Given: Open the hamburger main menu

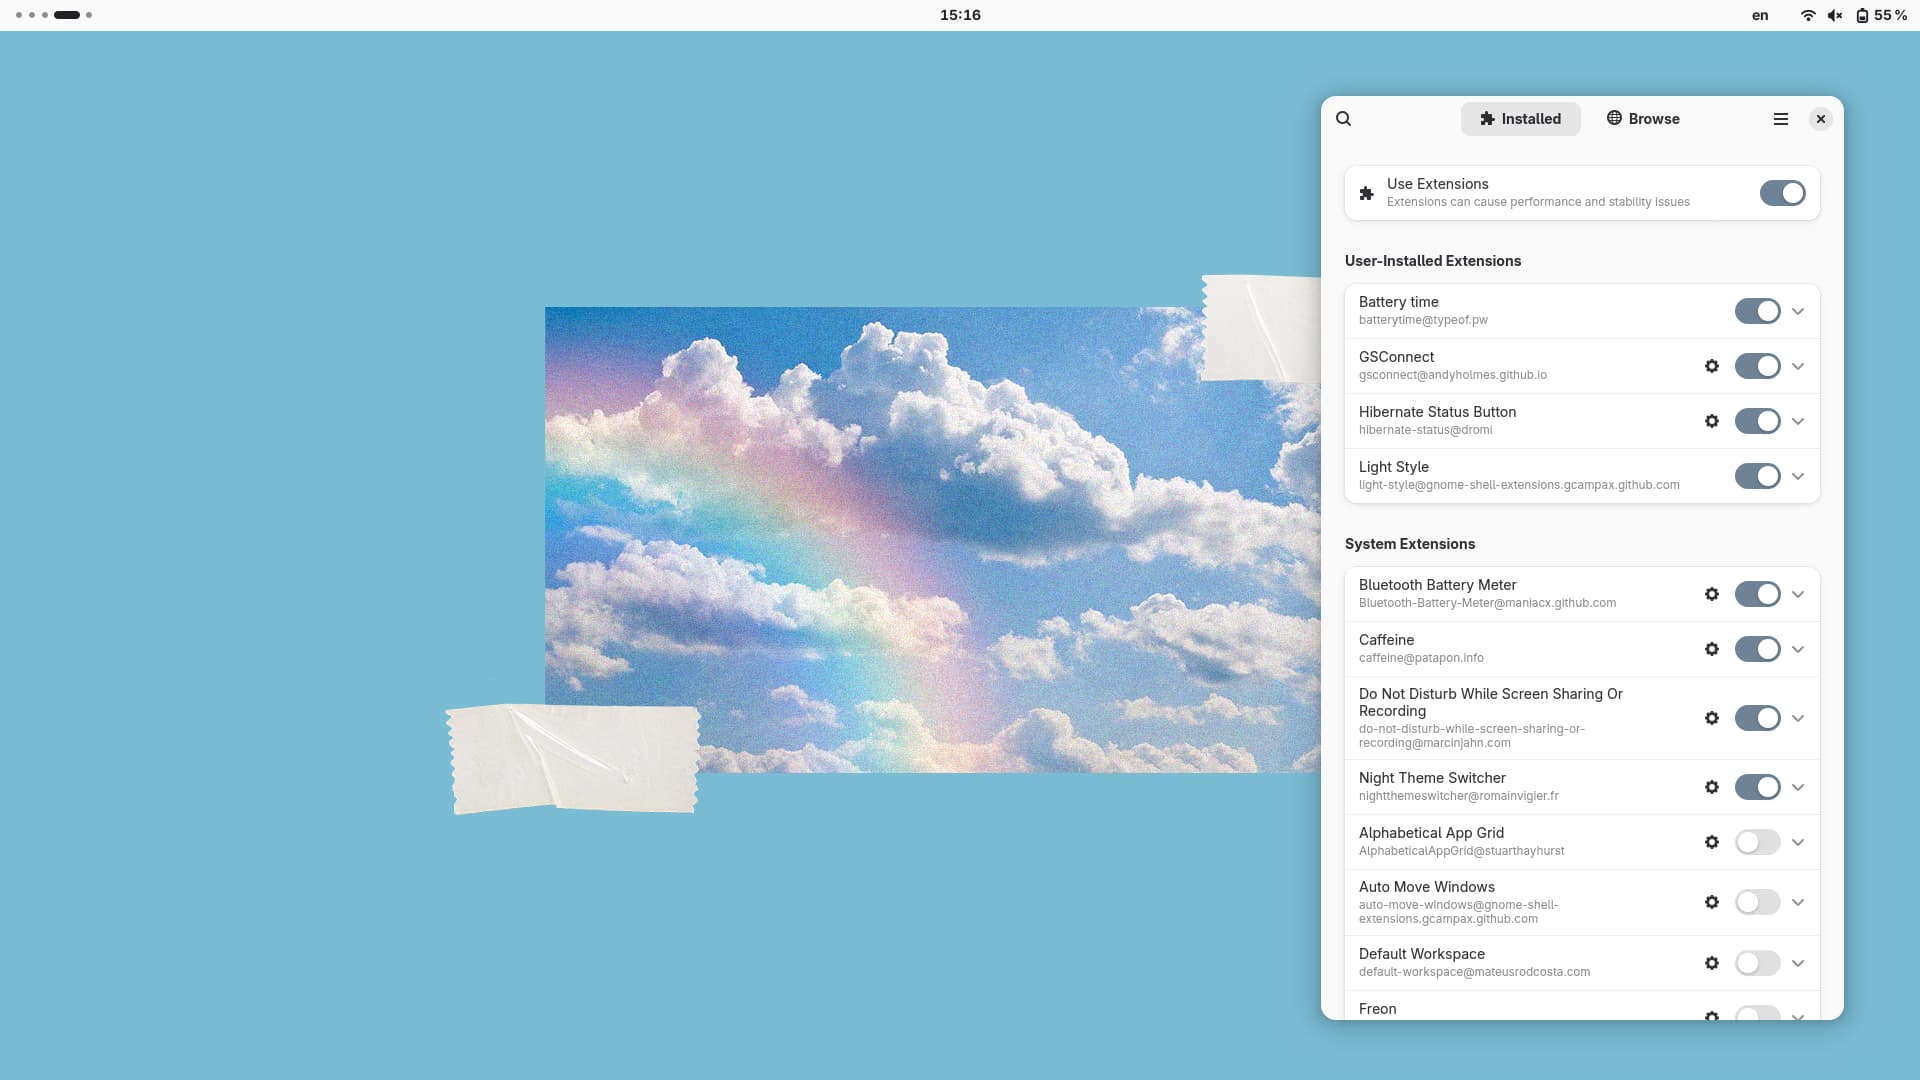Looking at the screenshot, I should tap(1781, 119).
